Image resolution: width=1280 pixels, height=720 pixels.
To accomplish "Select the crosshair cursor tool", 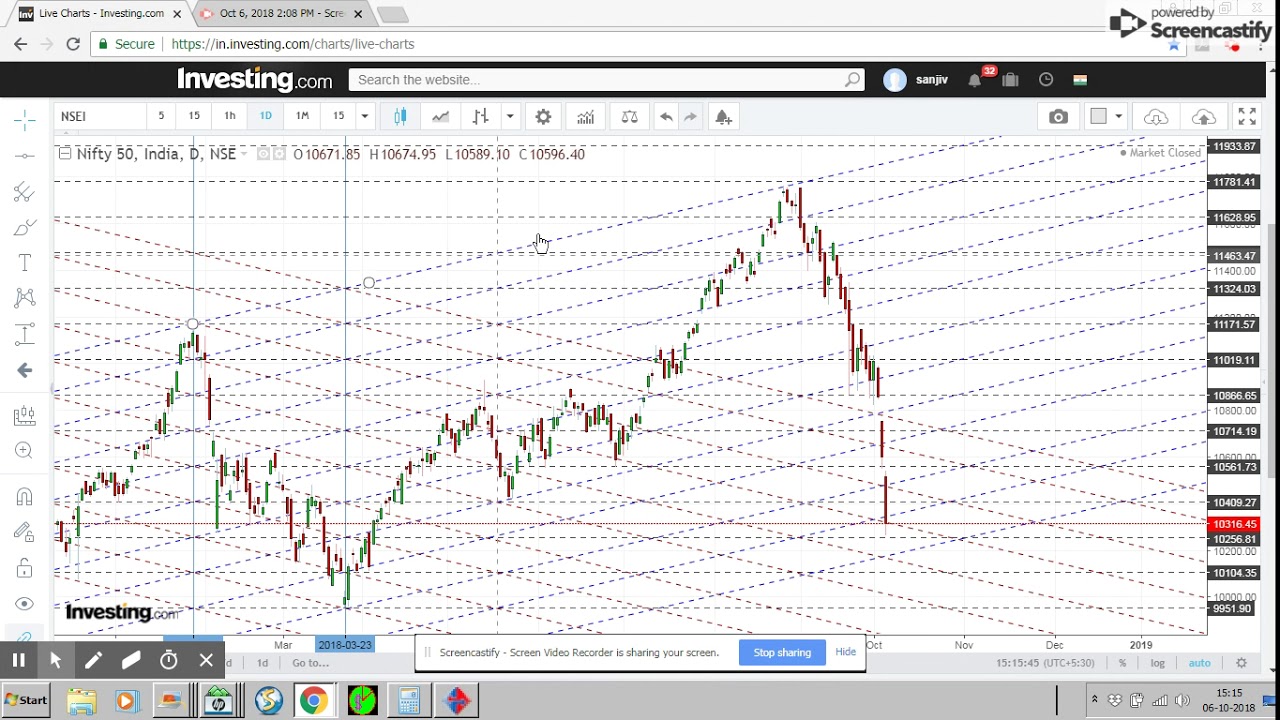I will (25, 121).
